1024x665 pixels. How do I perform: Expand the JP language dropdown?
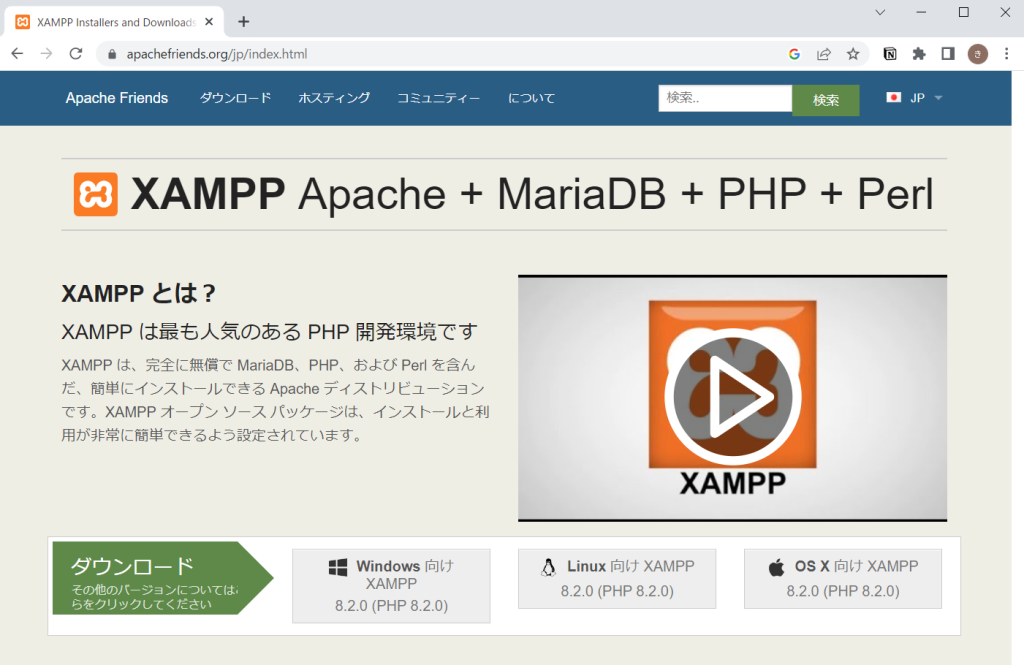coord(915,98)
